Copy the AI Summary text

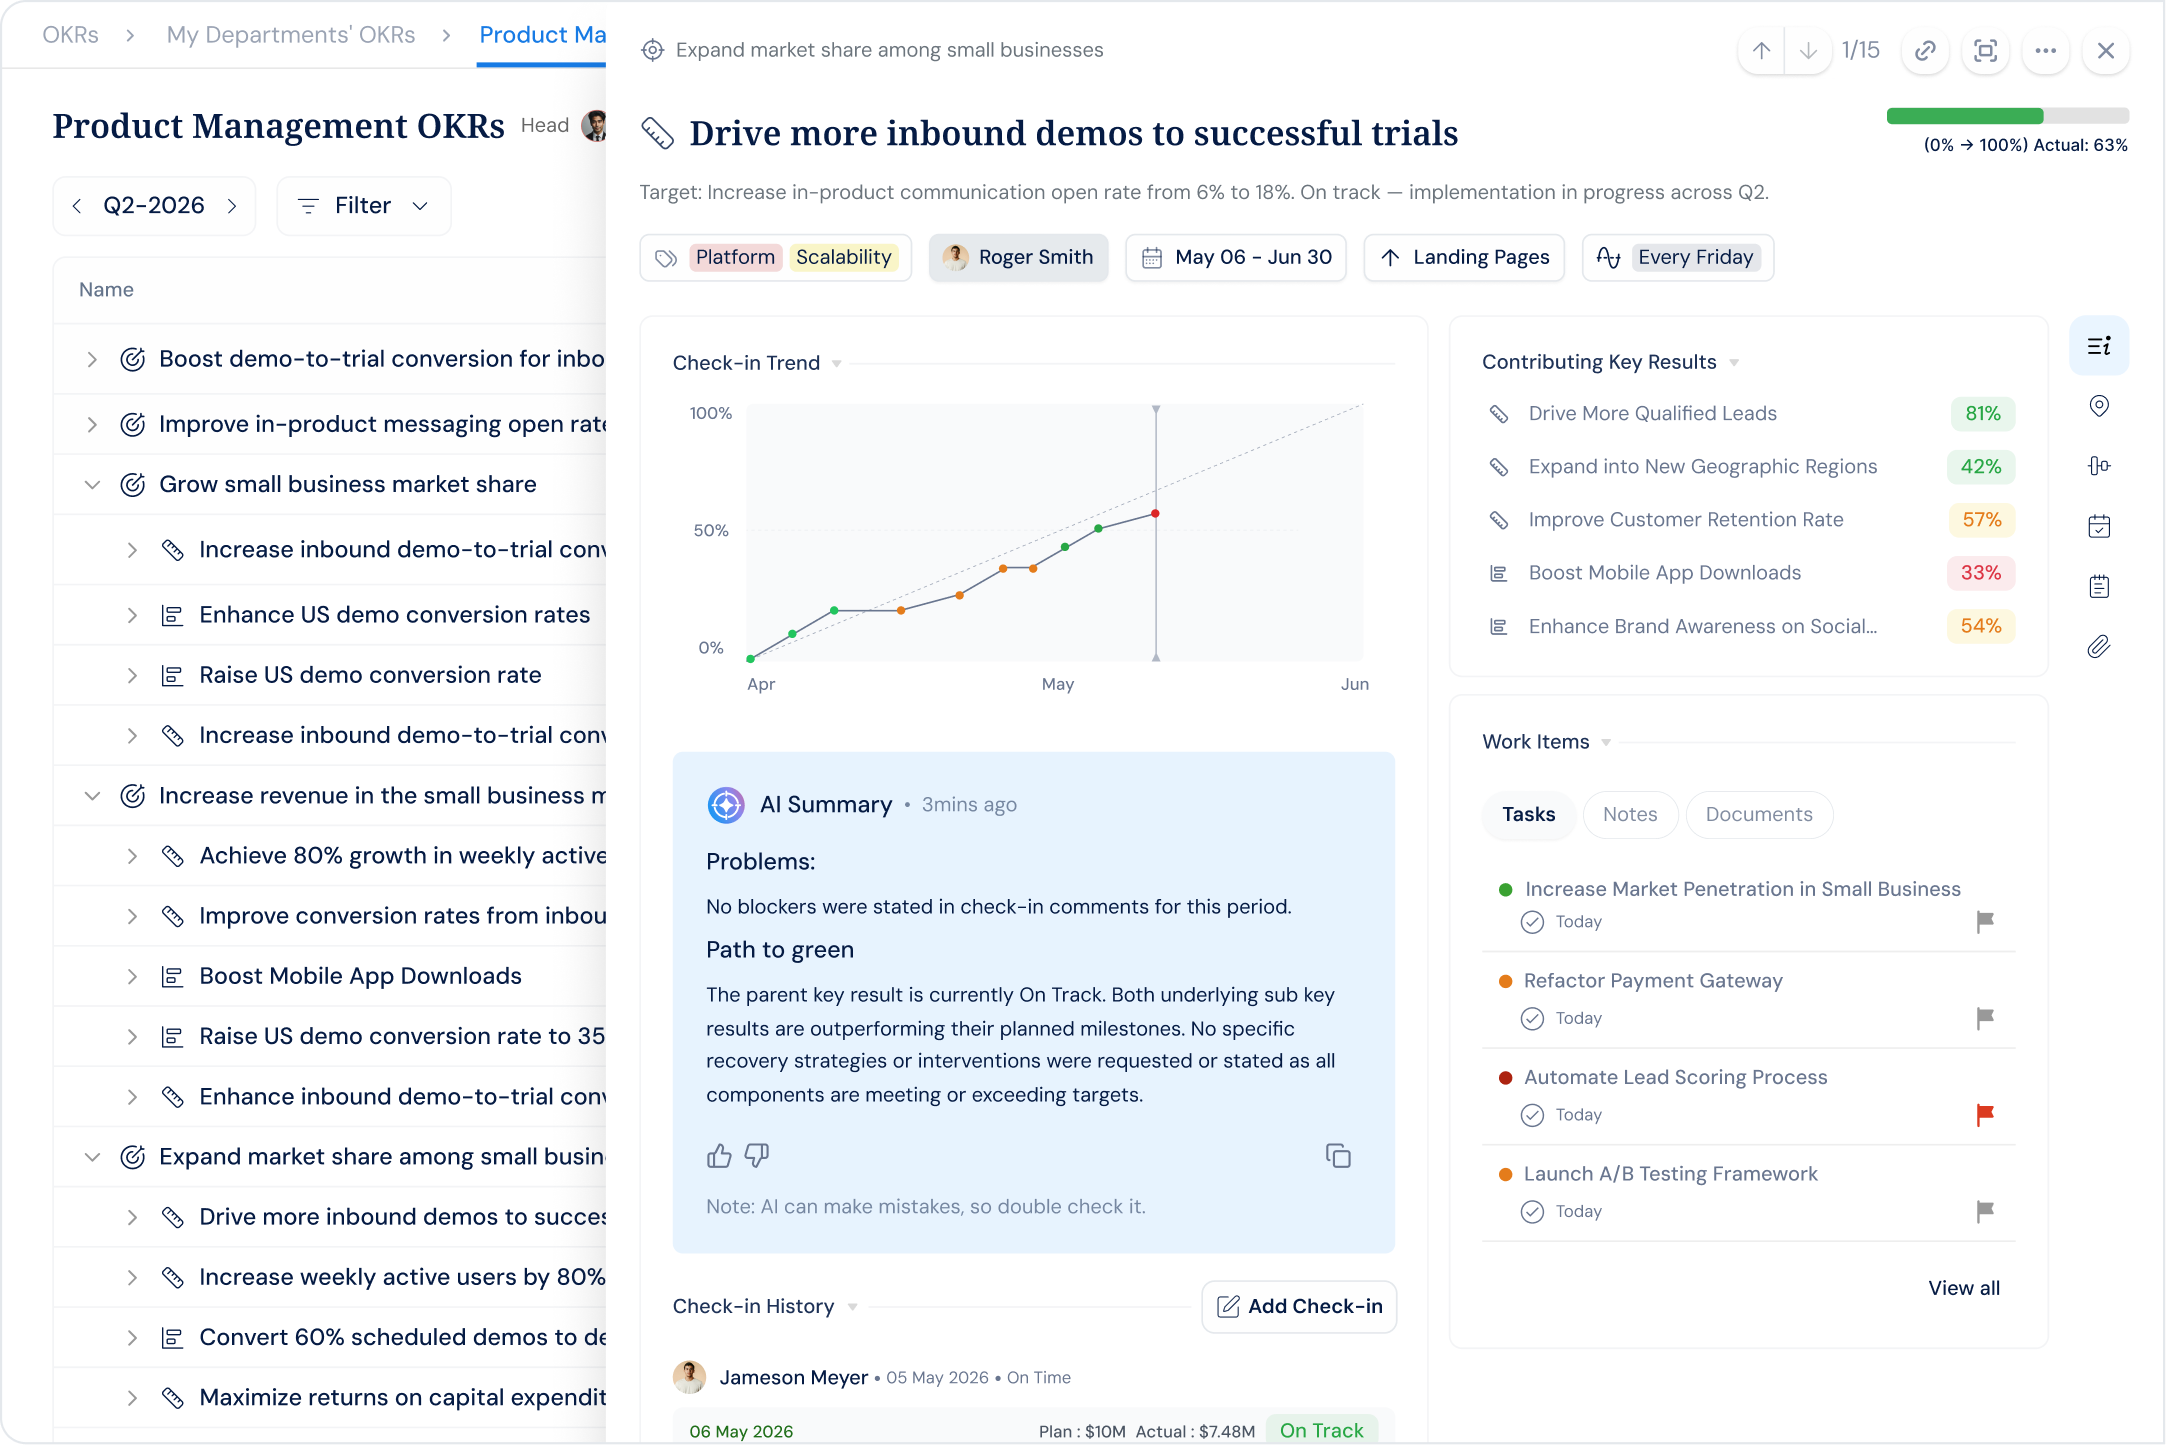tap(1338, 1156)
